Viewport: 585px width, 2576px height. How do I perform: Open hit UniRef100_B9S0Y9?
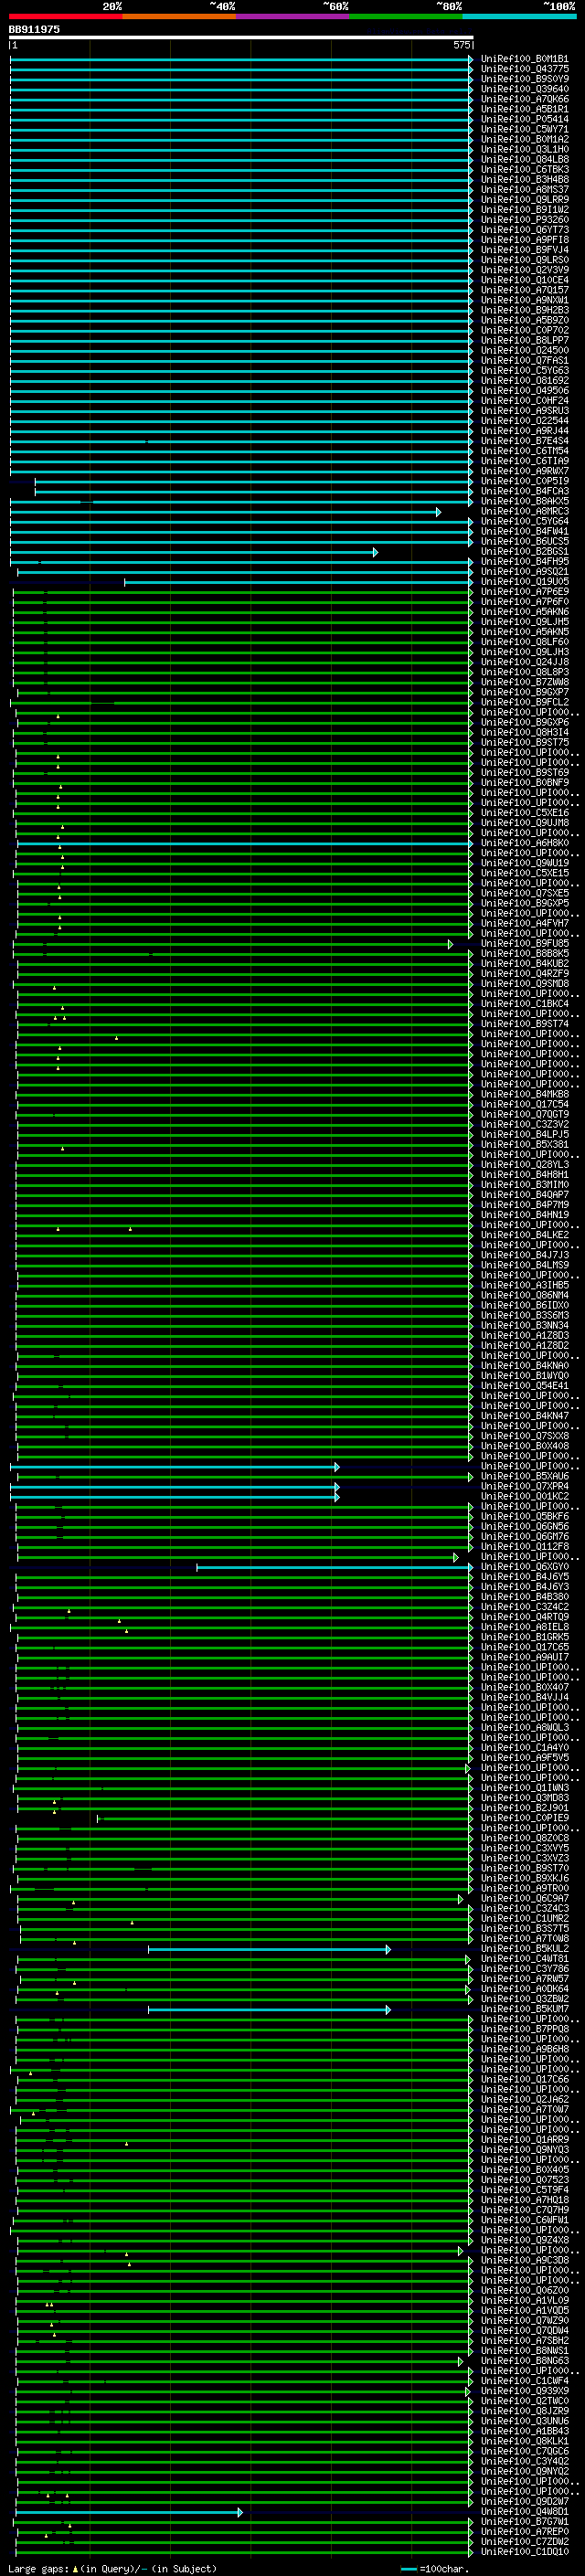(525, 80)
